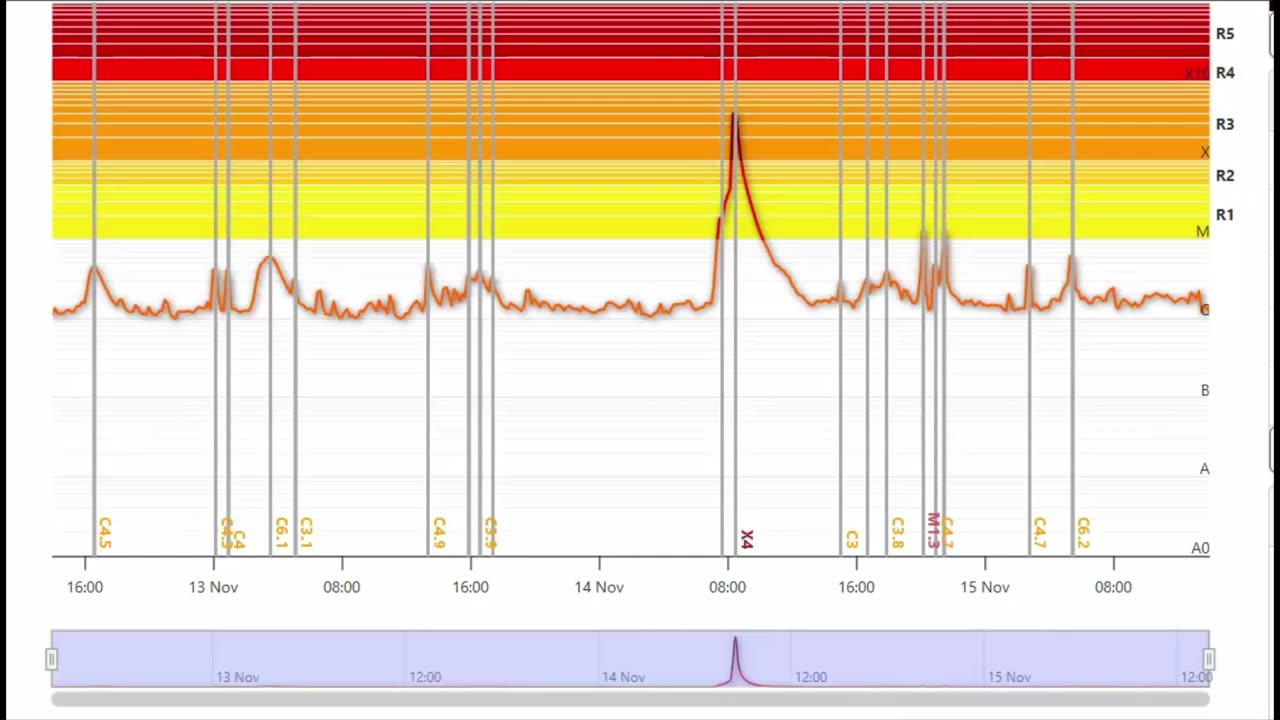This screenshot has height=720, width=1280.
Task: Select the C4.9 flare label
Action: [438, 533]
